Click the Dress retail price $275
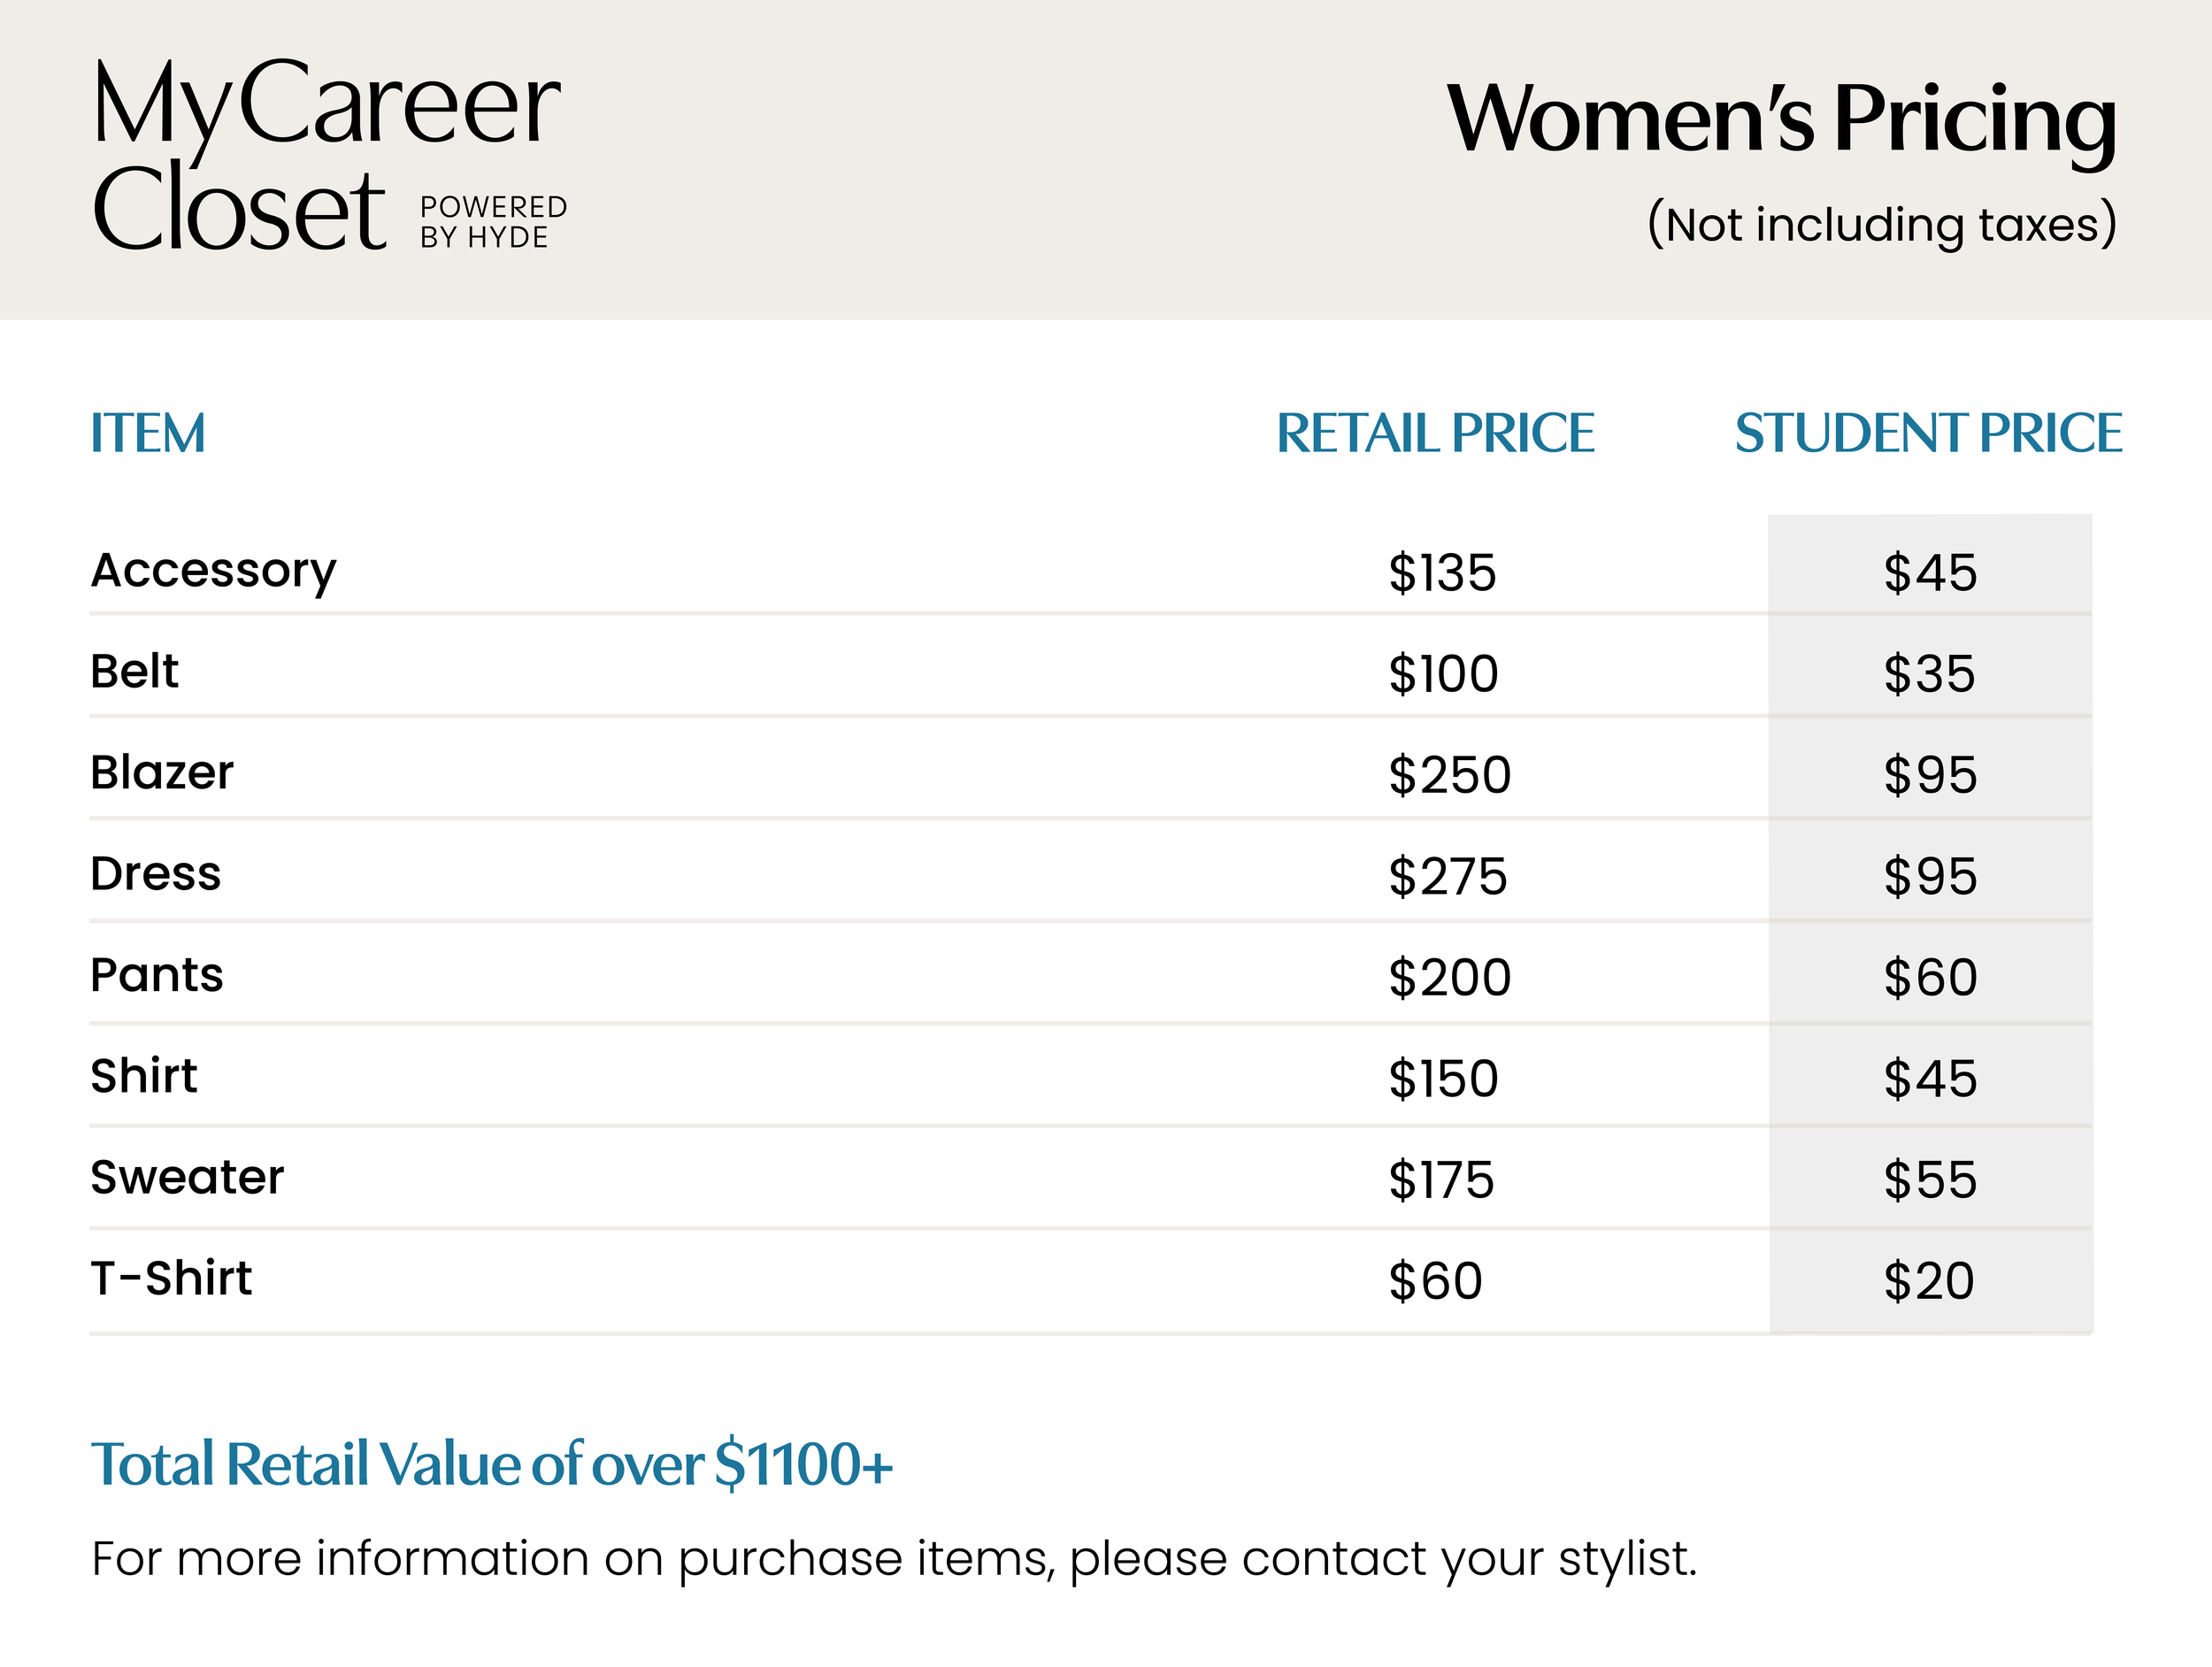2212x1667 pixels. [x=1447, y=876]
